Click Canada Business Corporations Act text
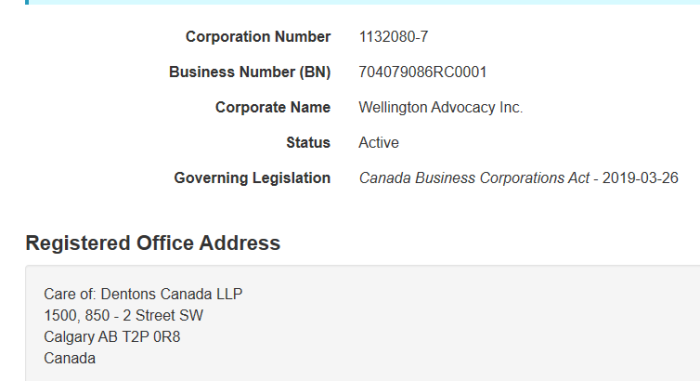The image size is (700, 381). [474, 178]
